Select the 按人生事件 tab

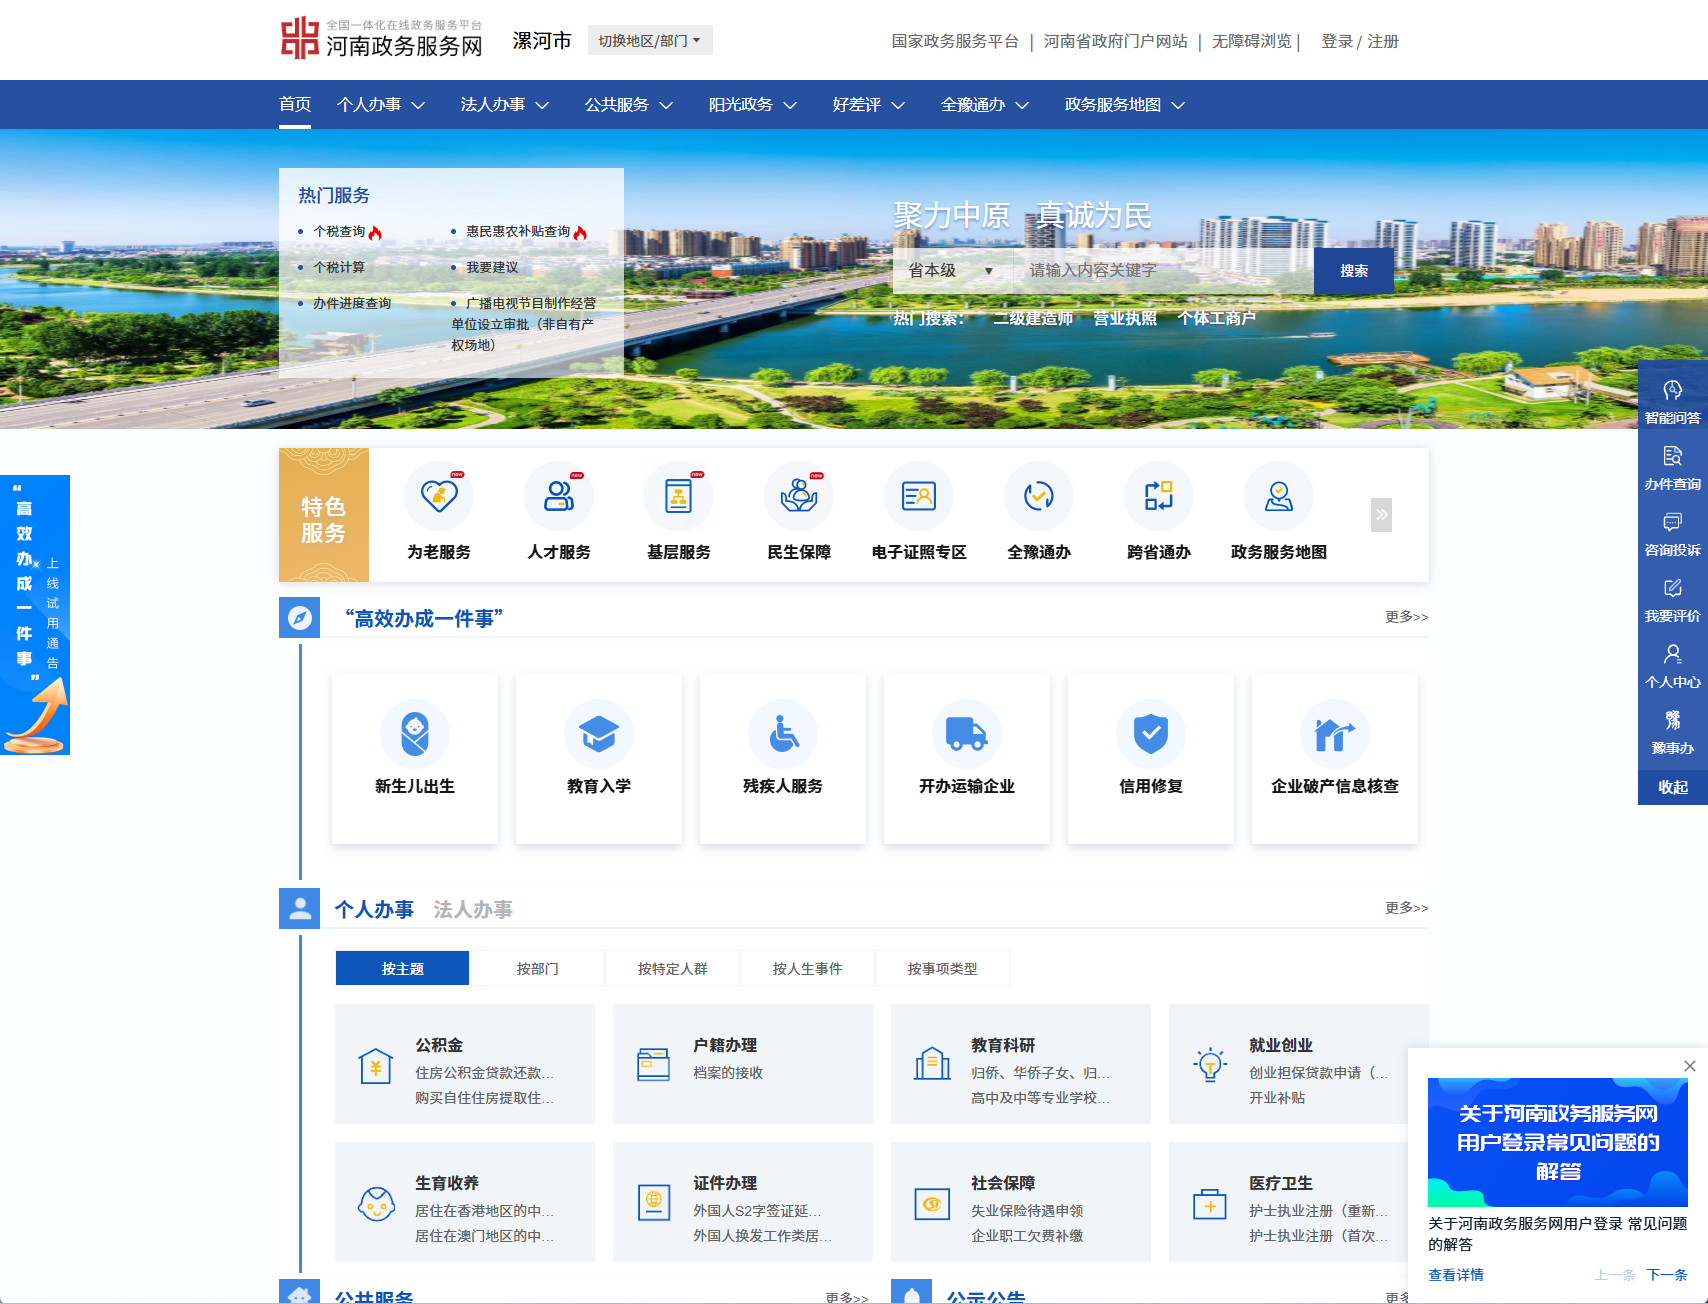coord(807,968)
